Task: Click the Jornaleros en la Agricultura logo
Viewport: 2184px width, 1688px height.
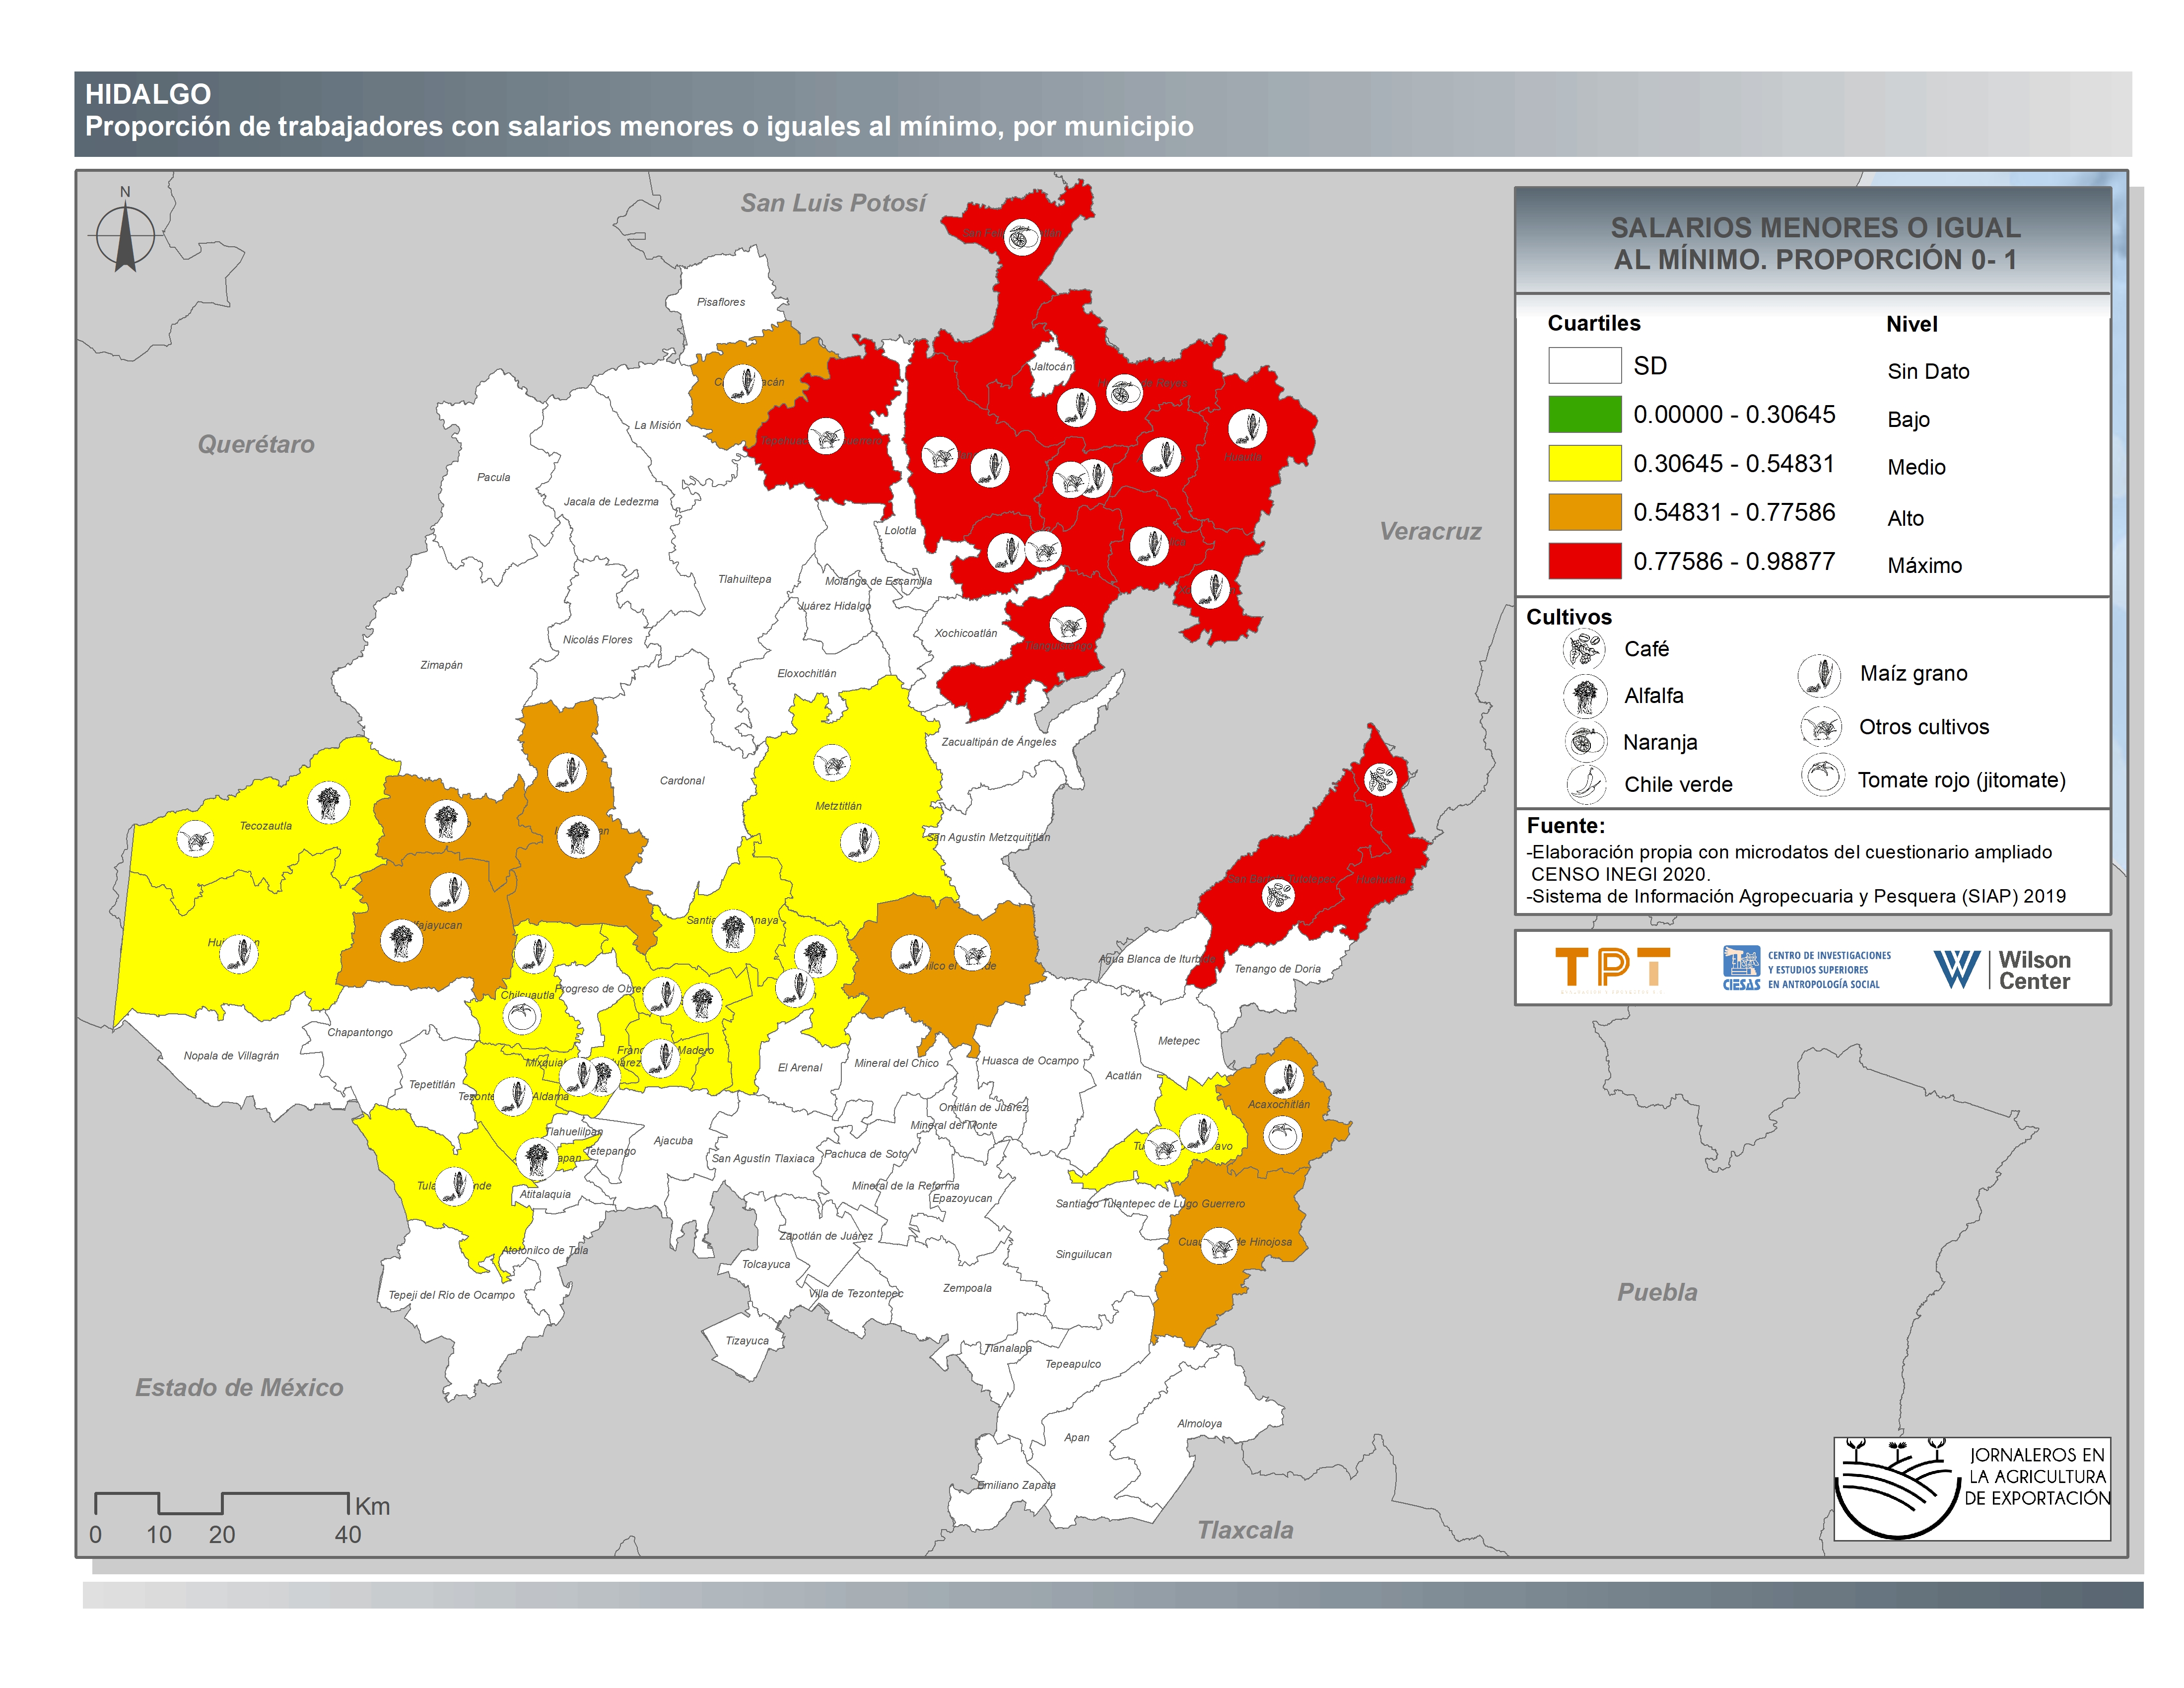Action: pos(1971,1489)
